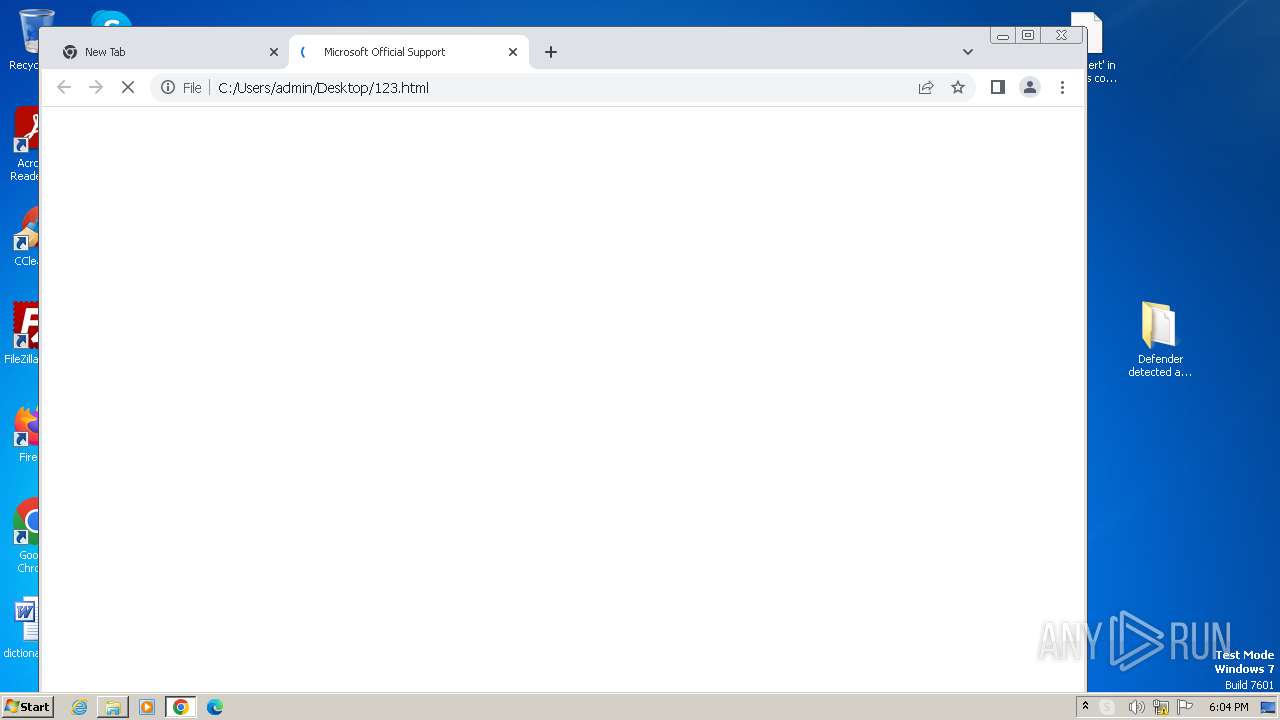Select the FileZilla desktop shortcut
The image size is (1280, 720).
(22, 333)
